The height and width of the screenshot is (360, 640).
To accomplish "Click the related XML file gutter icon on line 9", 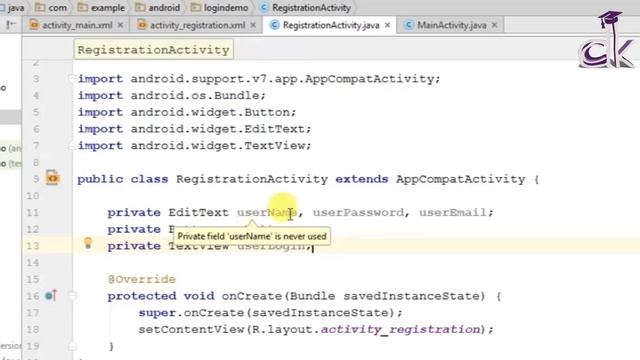I will pos(52,178).
